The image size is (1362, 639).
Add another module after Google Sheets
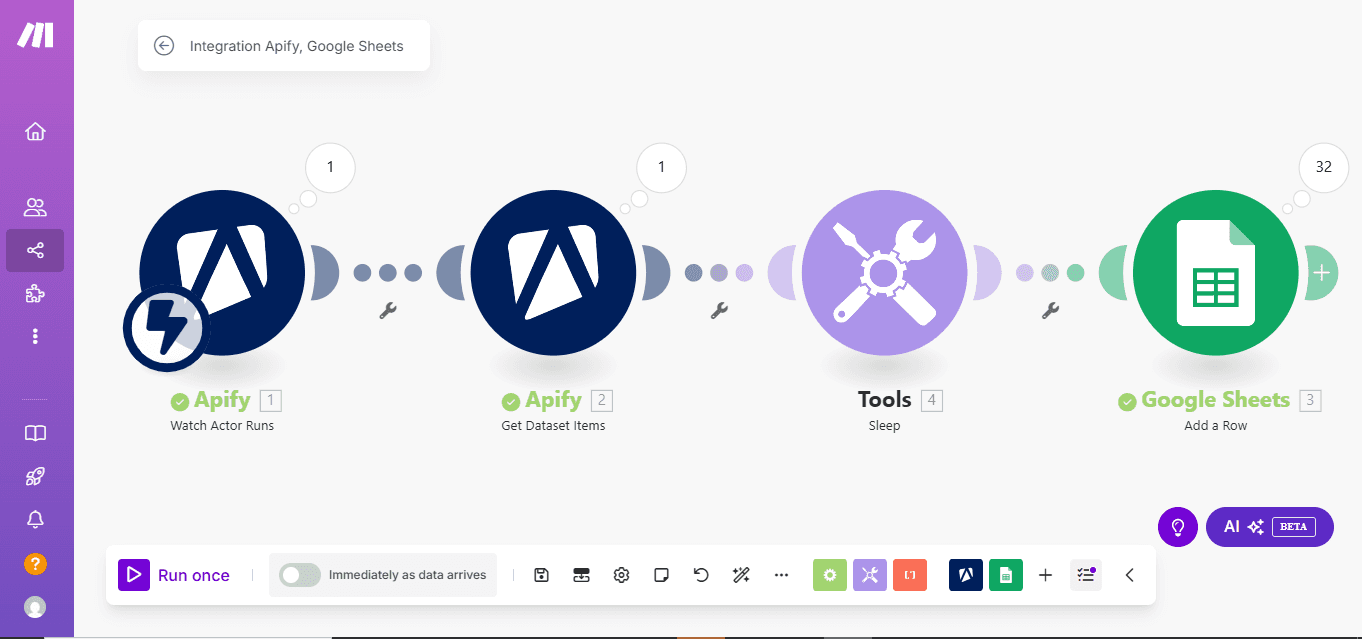coord(1322,272)
